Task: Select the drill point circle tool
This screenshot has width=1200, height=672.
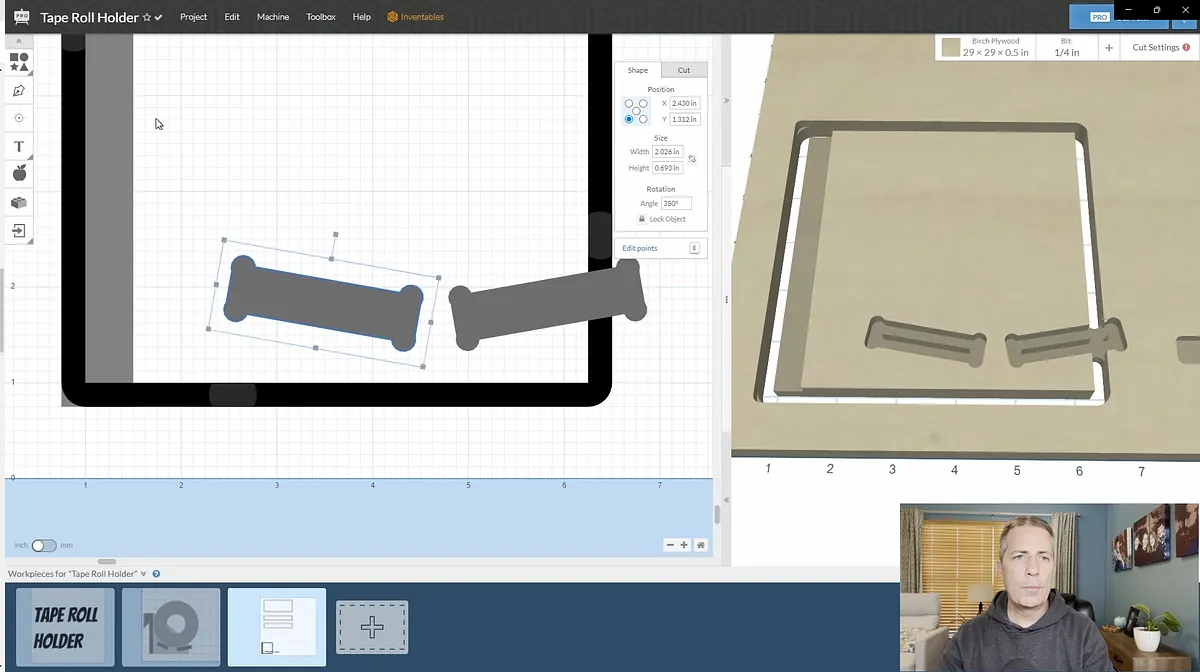Action: tap(18, 118)
